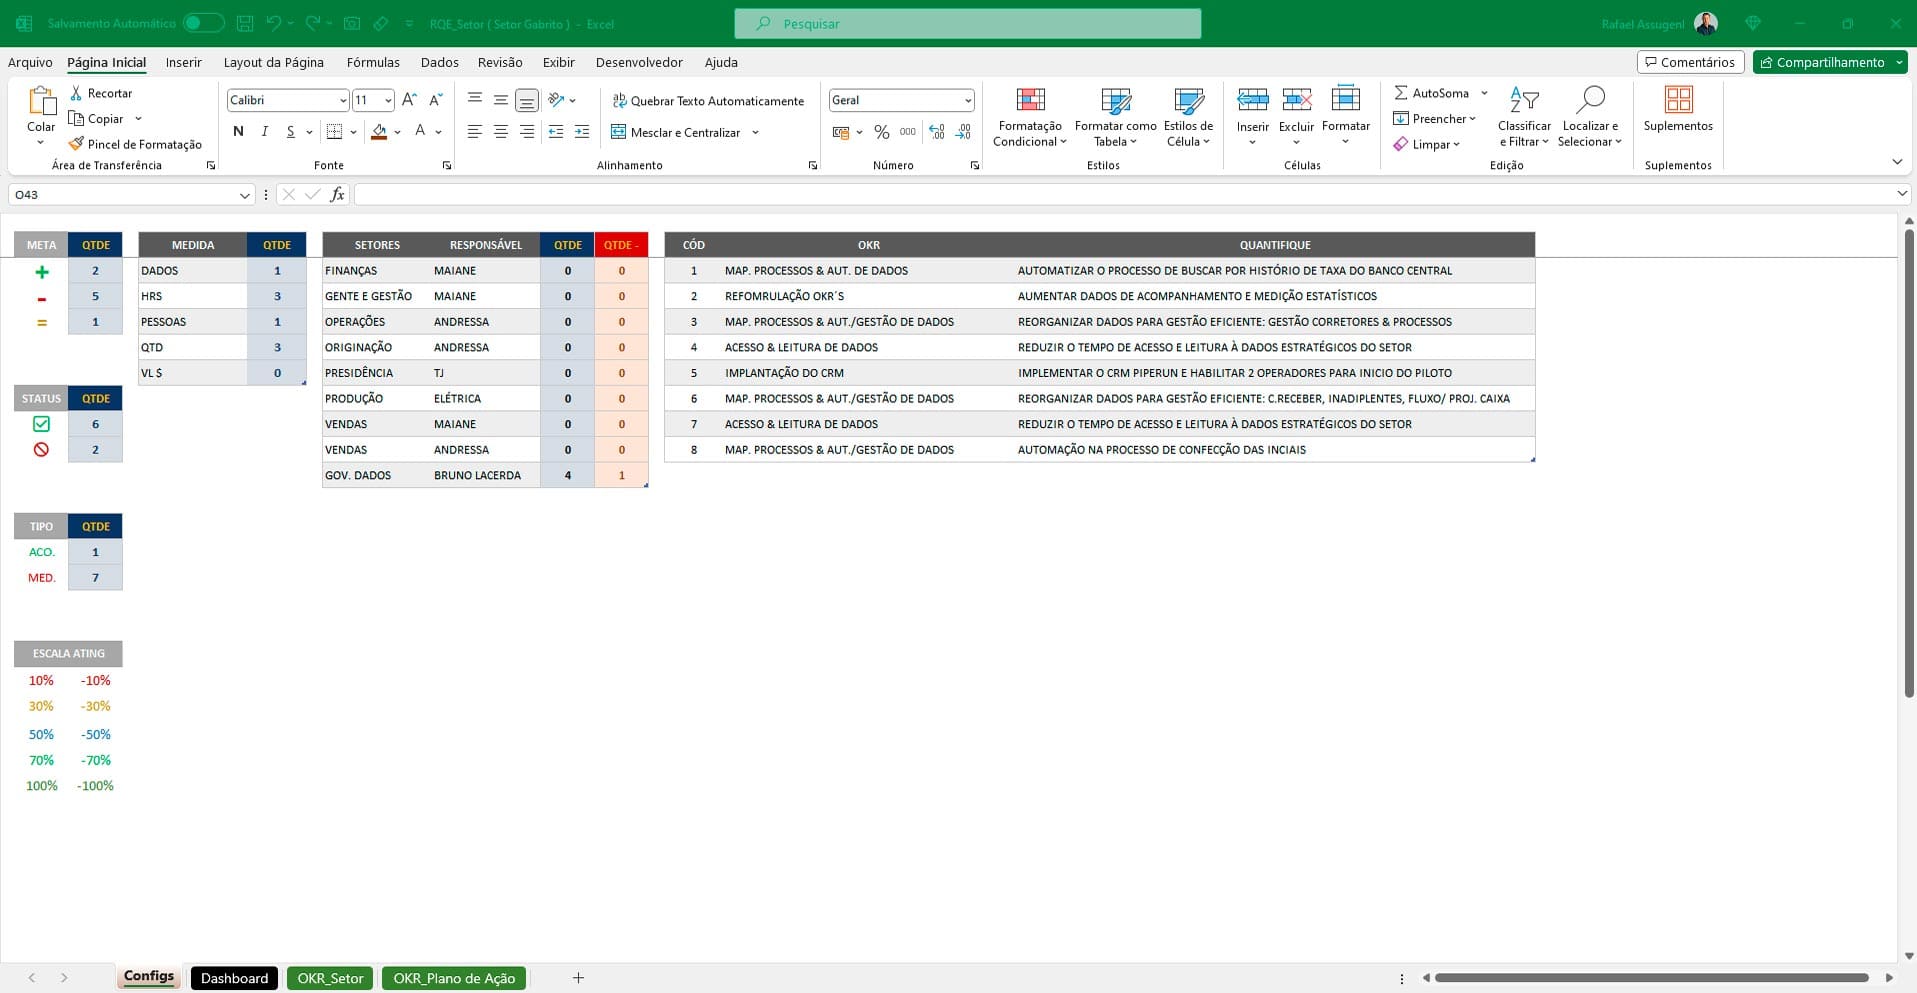Click the Colar paste icon
The height and width of the screenshot is (993, 1917).
click(x=41, y=103)
